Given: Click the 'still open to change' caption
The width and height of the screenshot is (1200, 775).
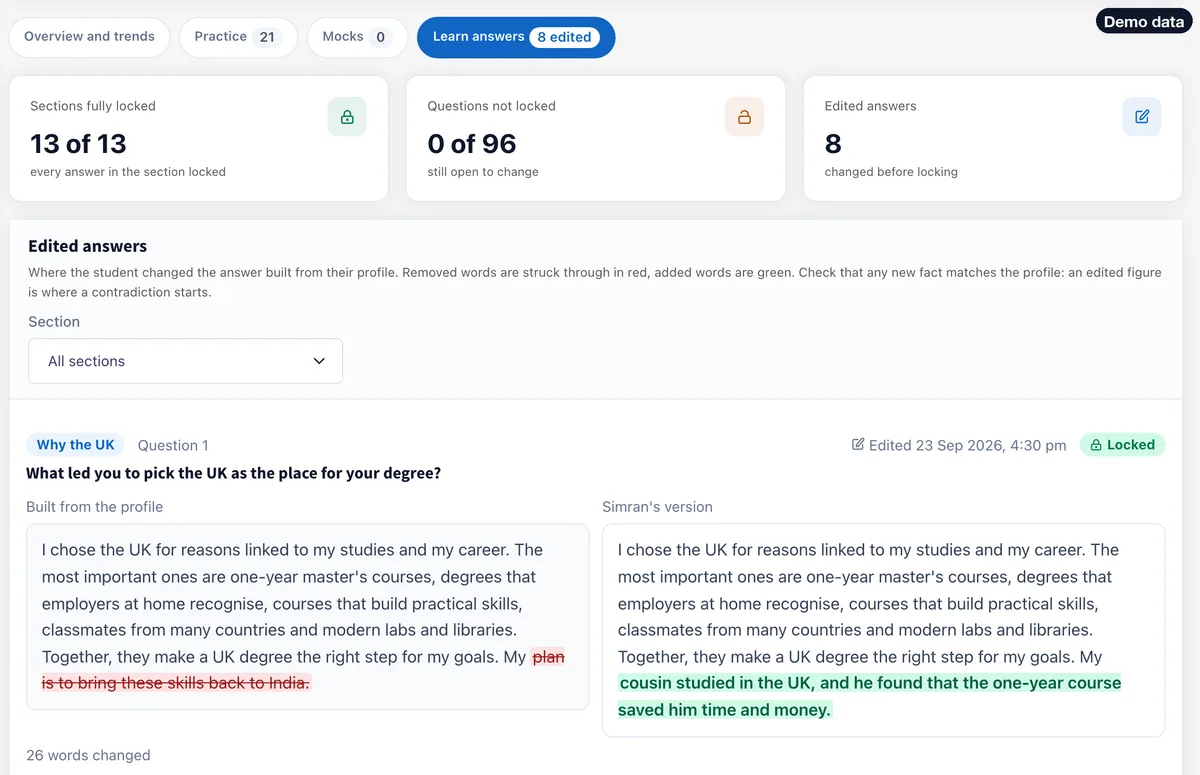Looking at the screenshot, I should pos(483,172).
